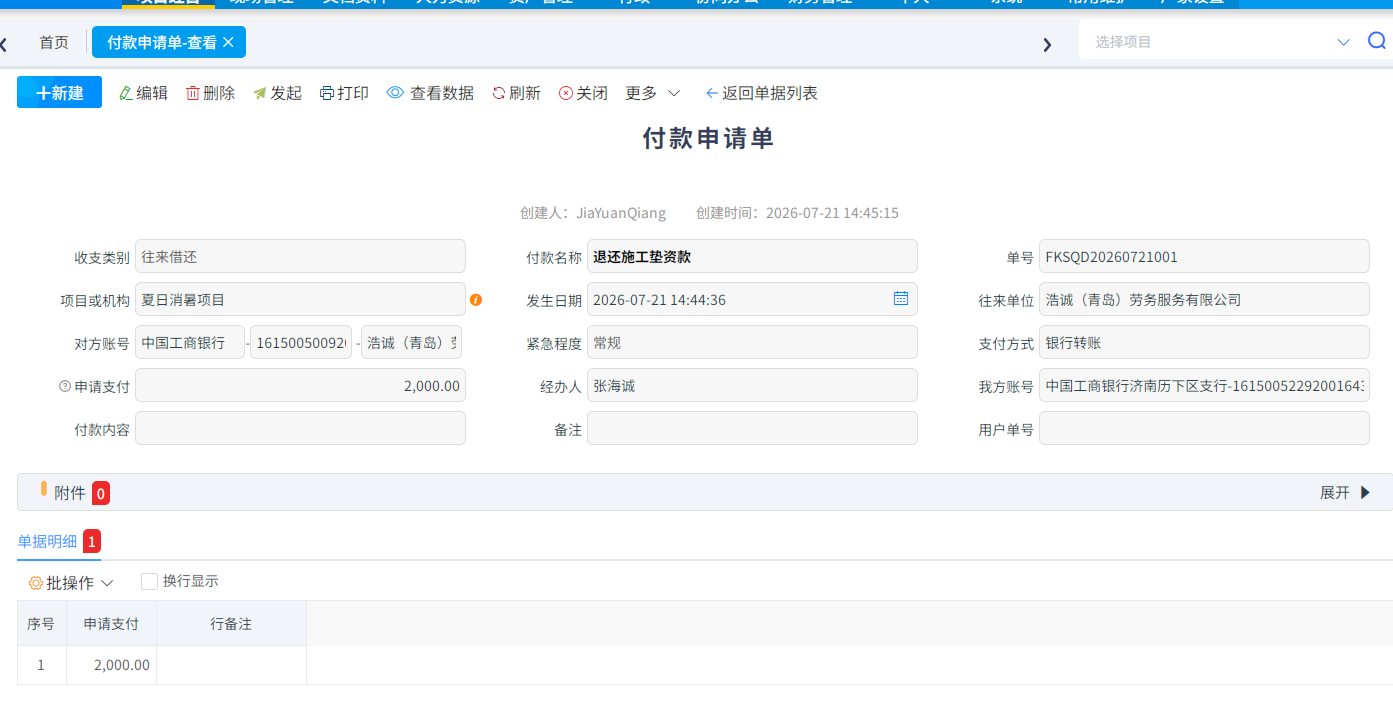1393x703 pixels.
Task: Click the orange info icon beside 项目或机构
Action: [476, 299]
